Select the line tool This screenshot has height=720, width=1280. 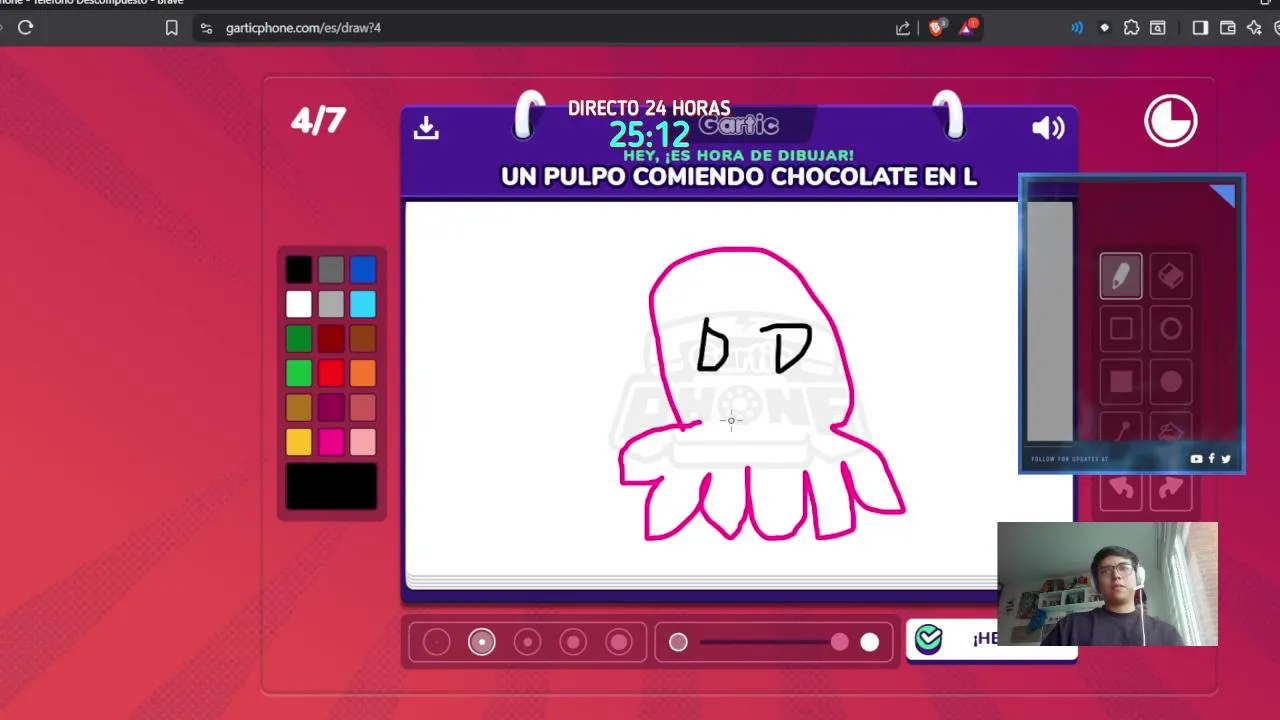coord(1120,432)
